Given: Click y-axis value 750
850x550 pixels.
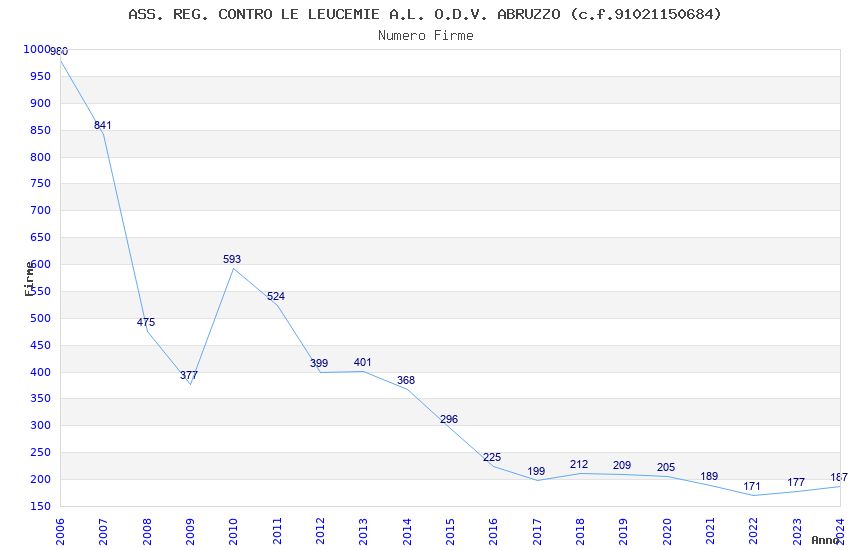Looking at the screenshot, I should pyautogui.click(x=41, y=184).
